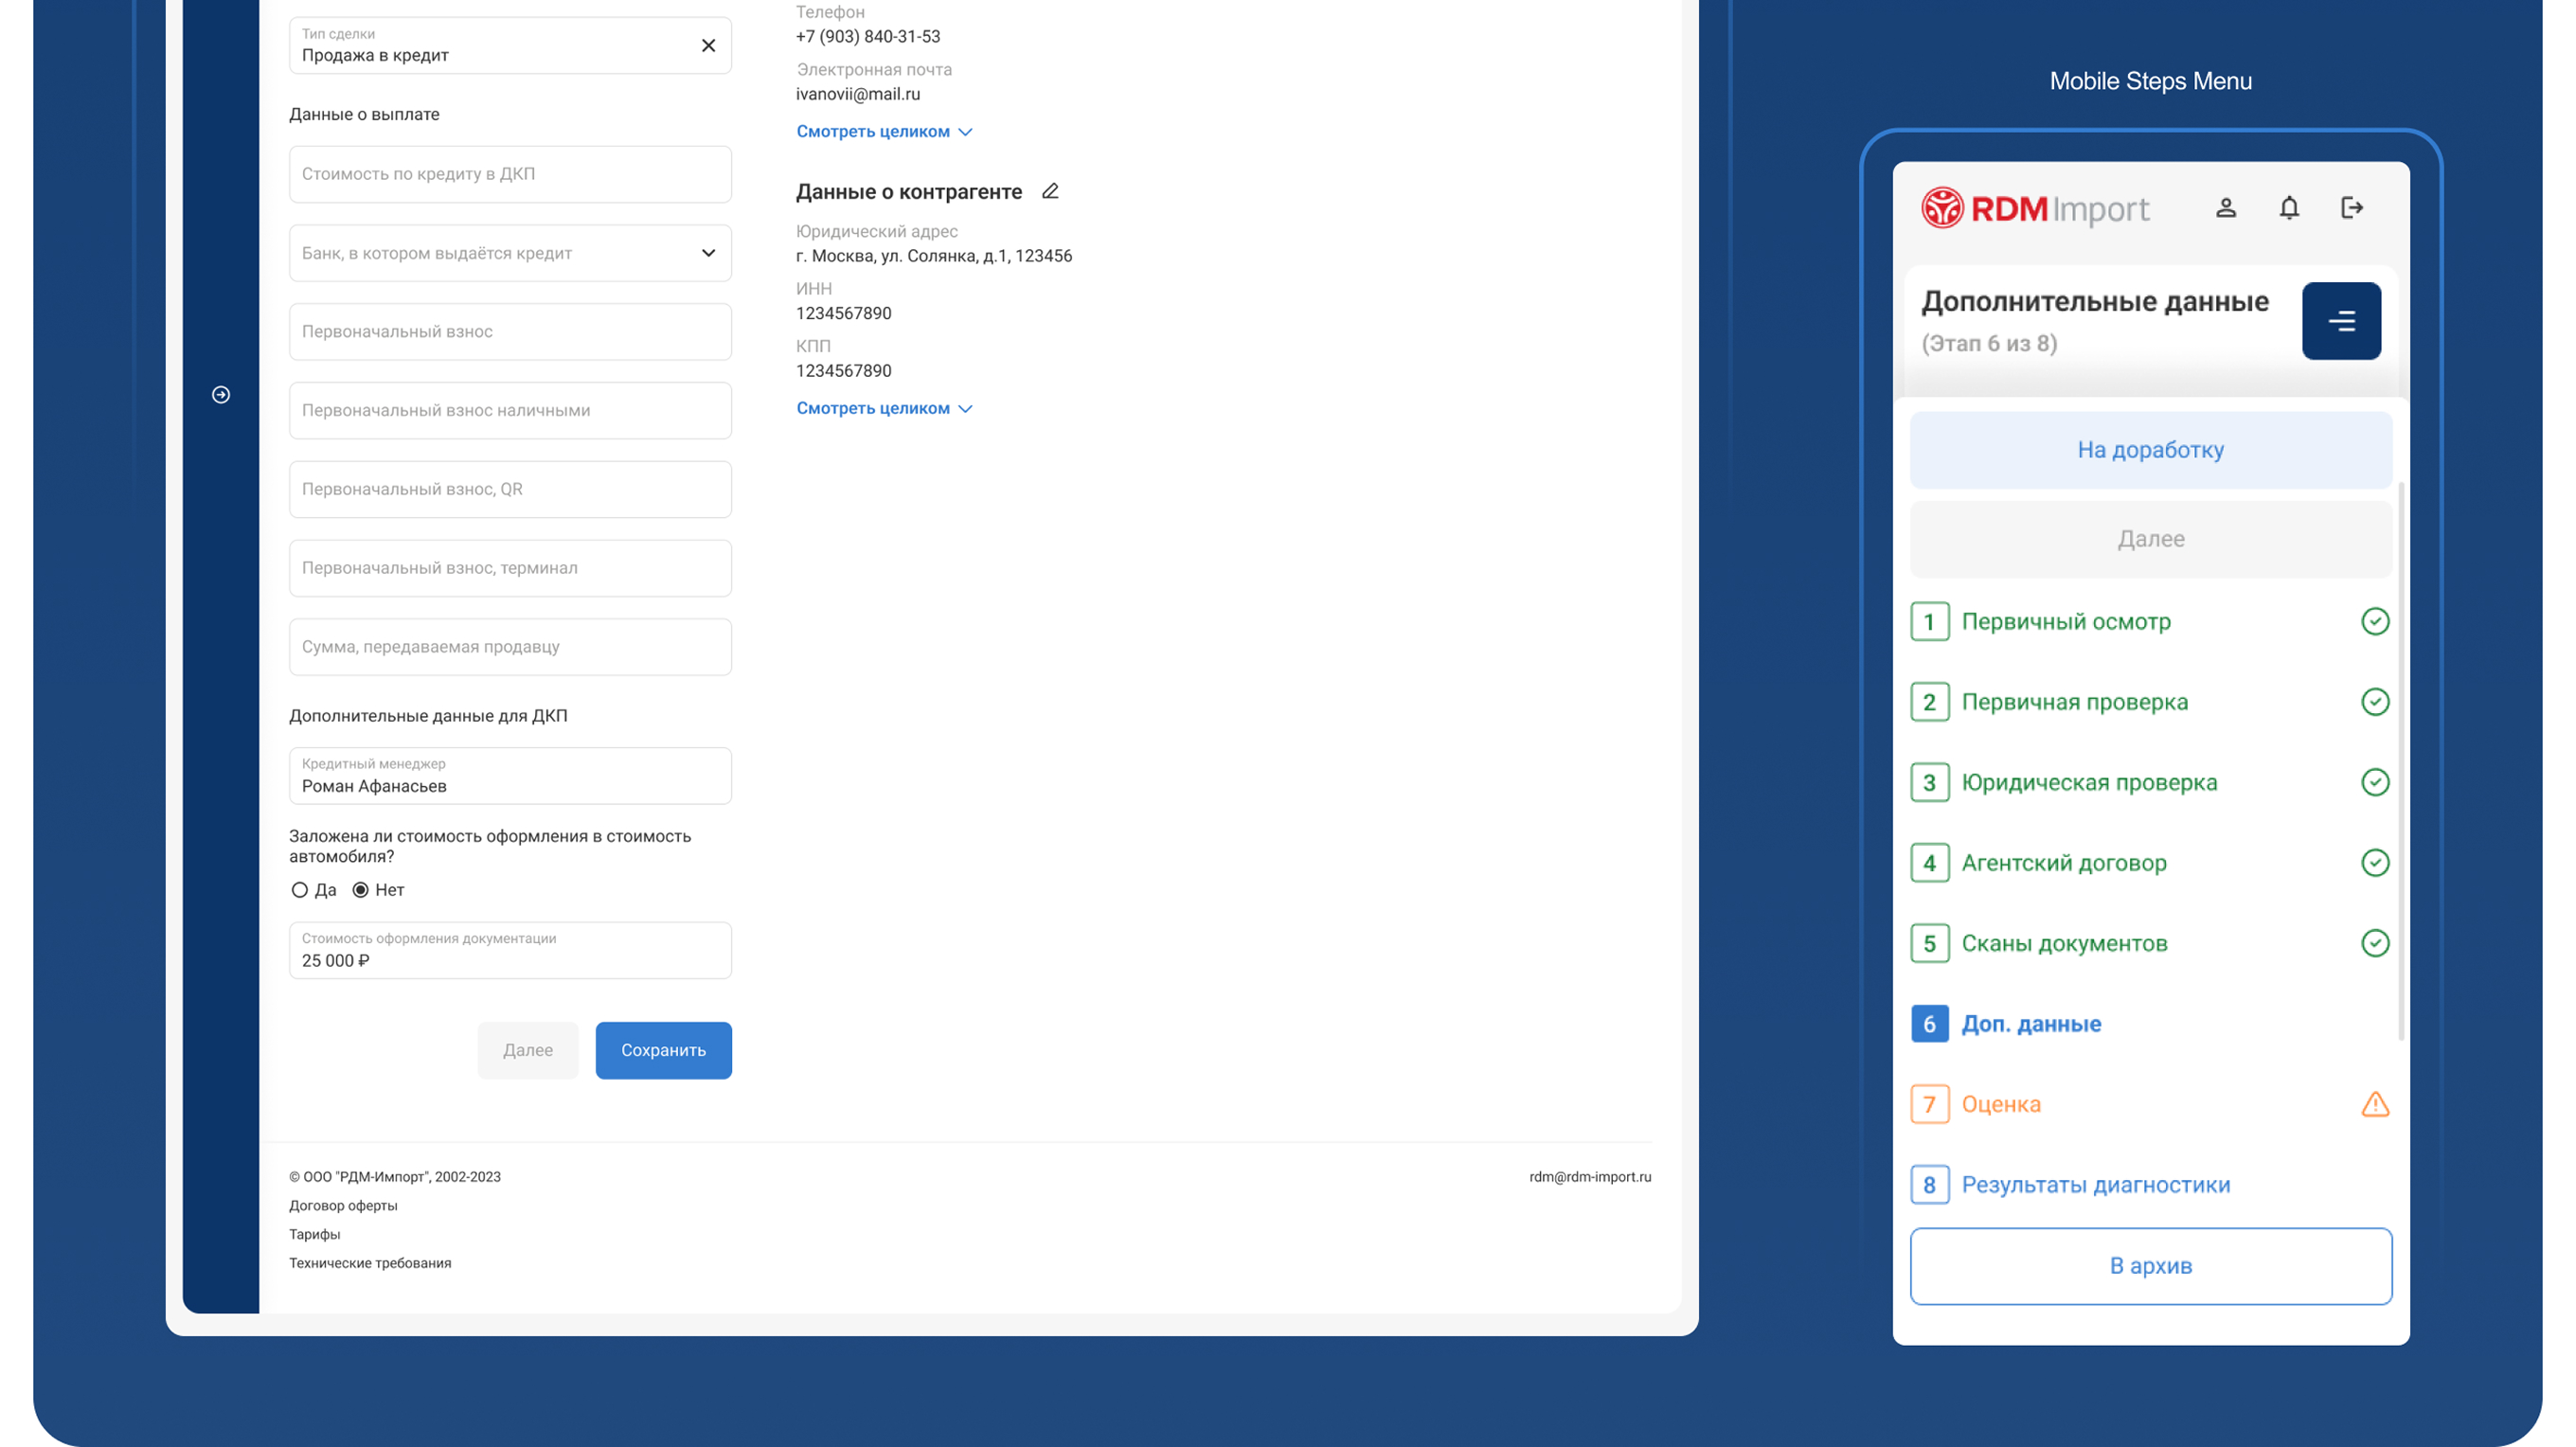Click the sidebar expand arrow icon
Viewport: 2576px width, 1447px height.
pyautogui.click(x=221, y=395)
